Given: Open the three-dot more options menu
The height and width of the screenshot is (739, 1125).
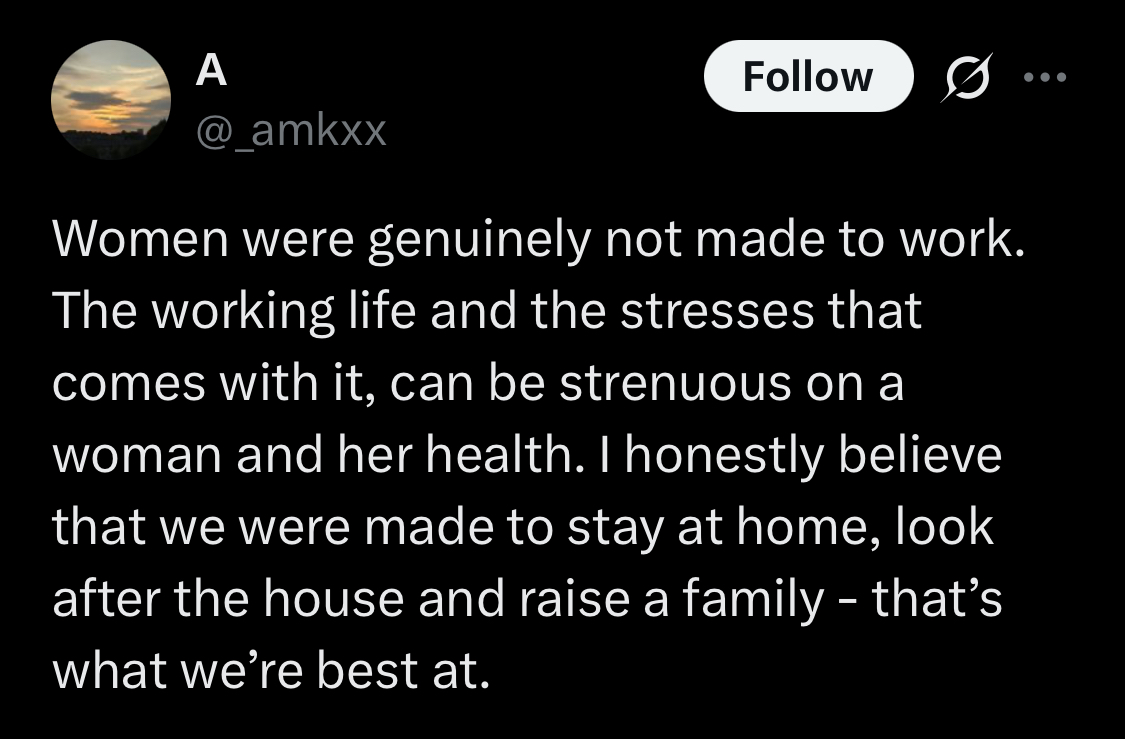Looking at the screenshot, I should click(x=1045, y=76).
